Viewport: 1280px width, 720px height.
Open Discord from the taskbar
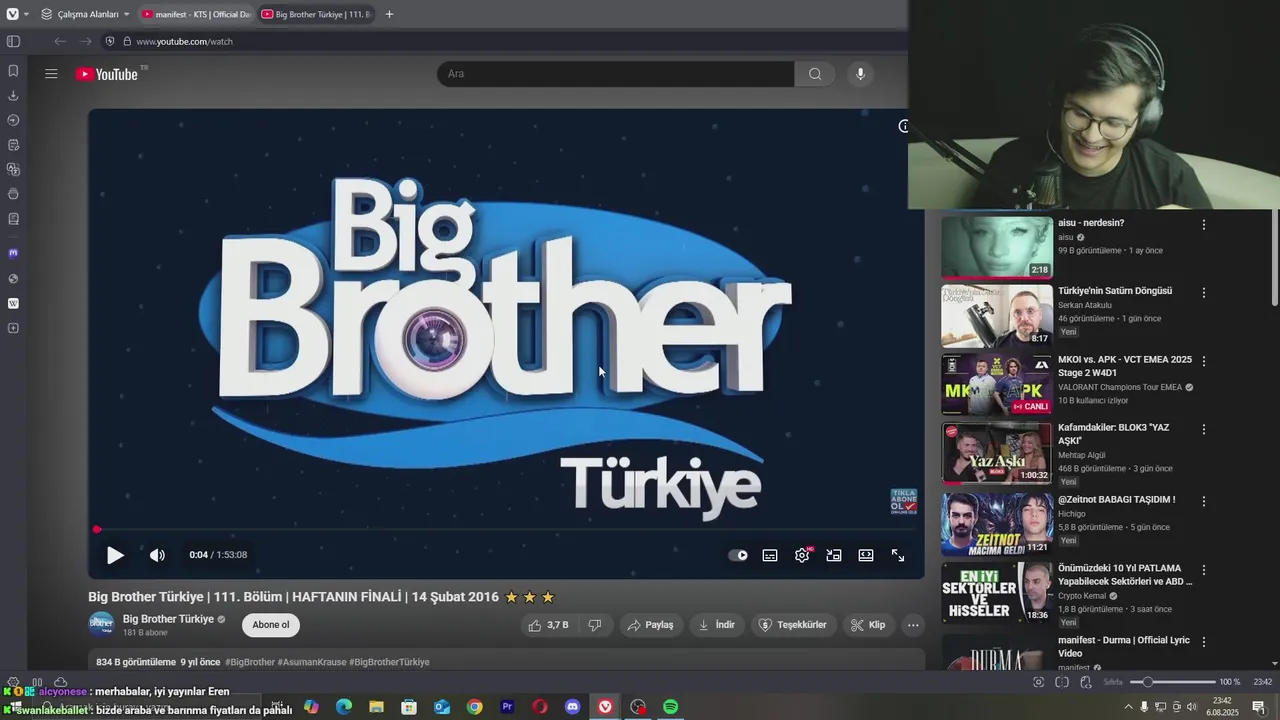coord(572,707)
